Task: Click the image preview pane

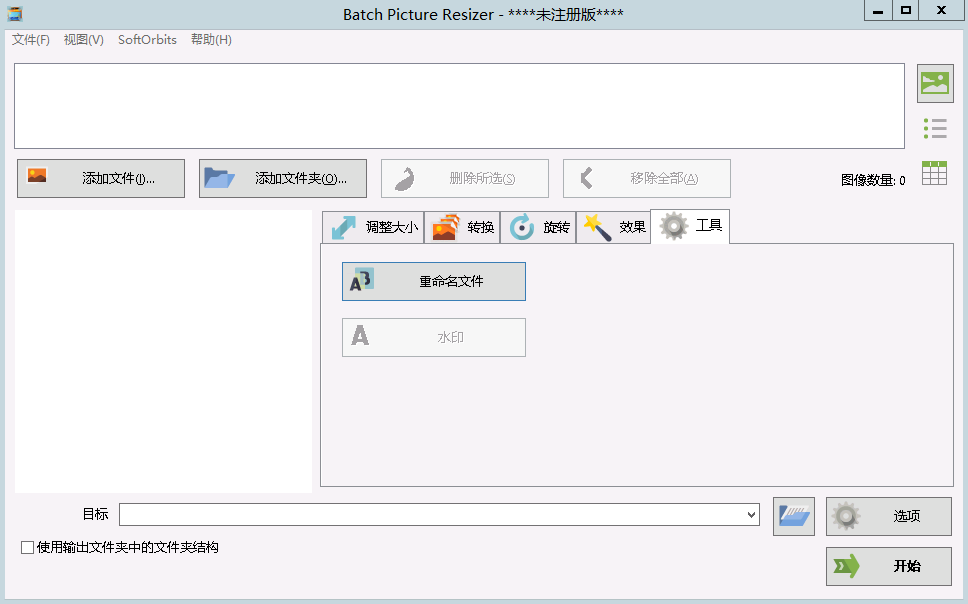Action: point(164,351)
